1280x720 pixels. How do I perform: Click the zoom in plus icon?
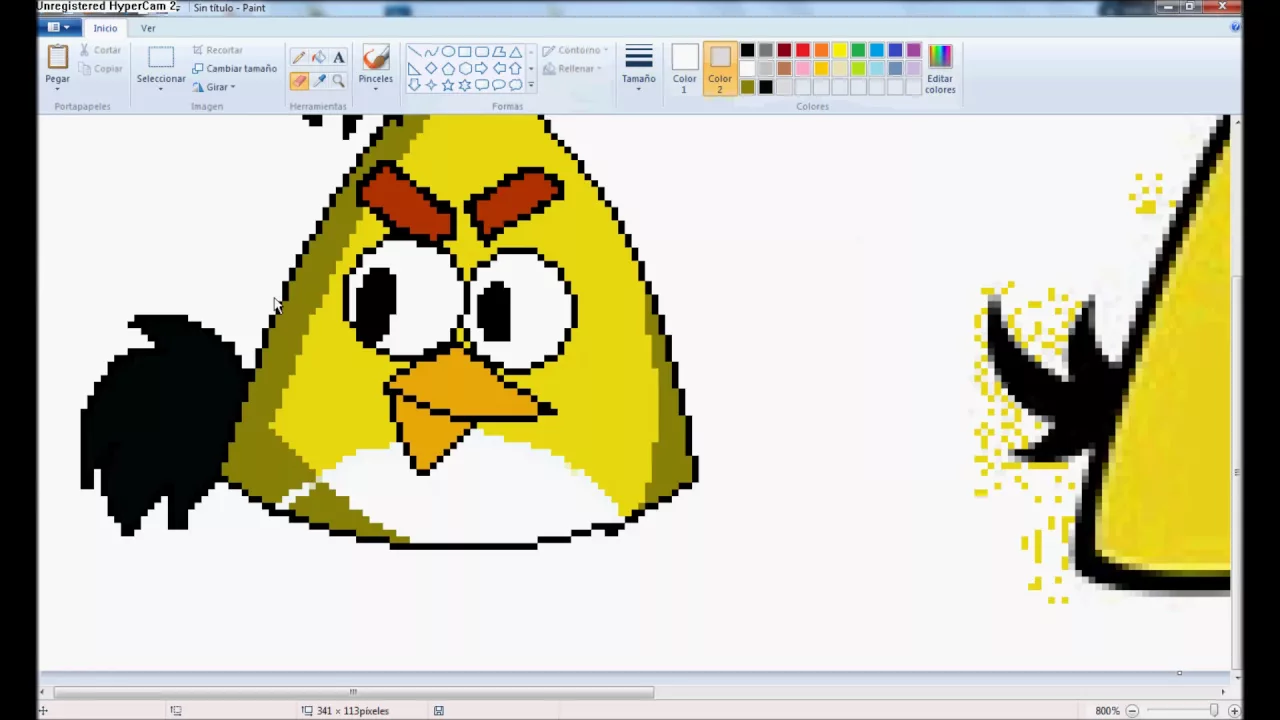click(1234, 711)
